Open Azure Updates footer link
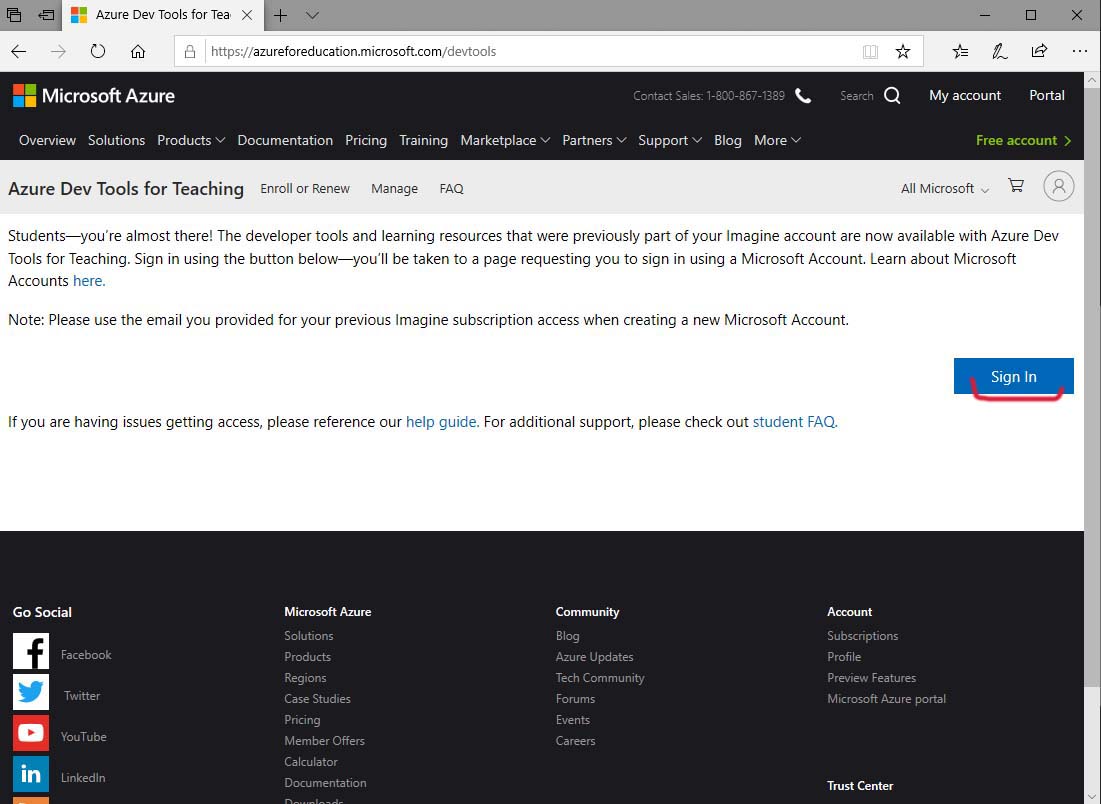The height and width of the screenshot is (804, 1101). [x=594, y=657]
